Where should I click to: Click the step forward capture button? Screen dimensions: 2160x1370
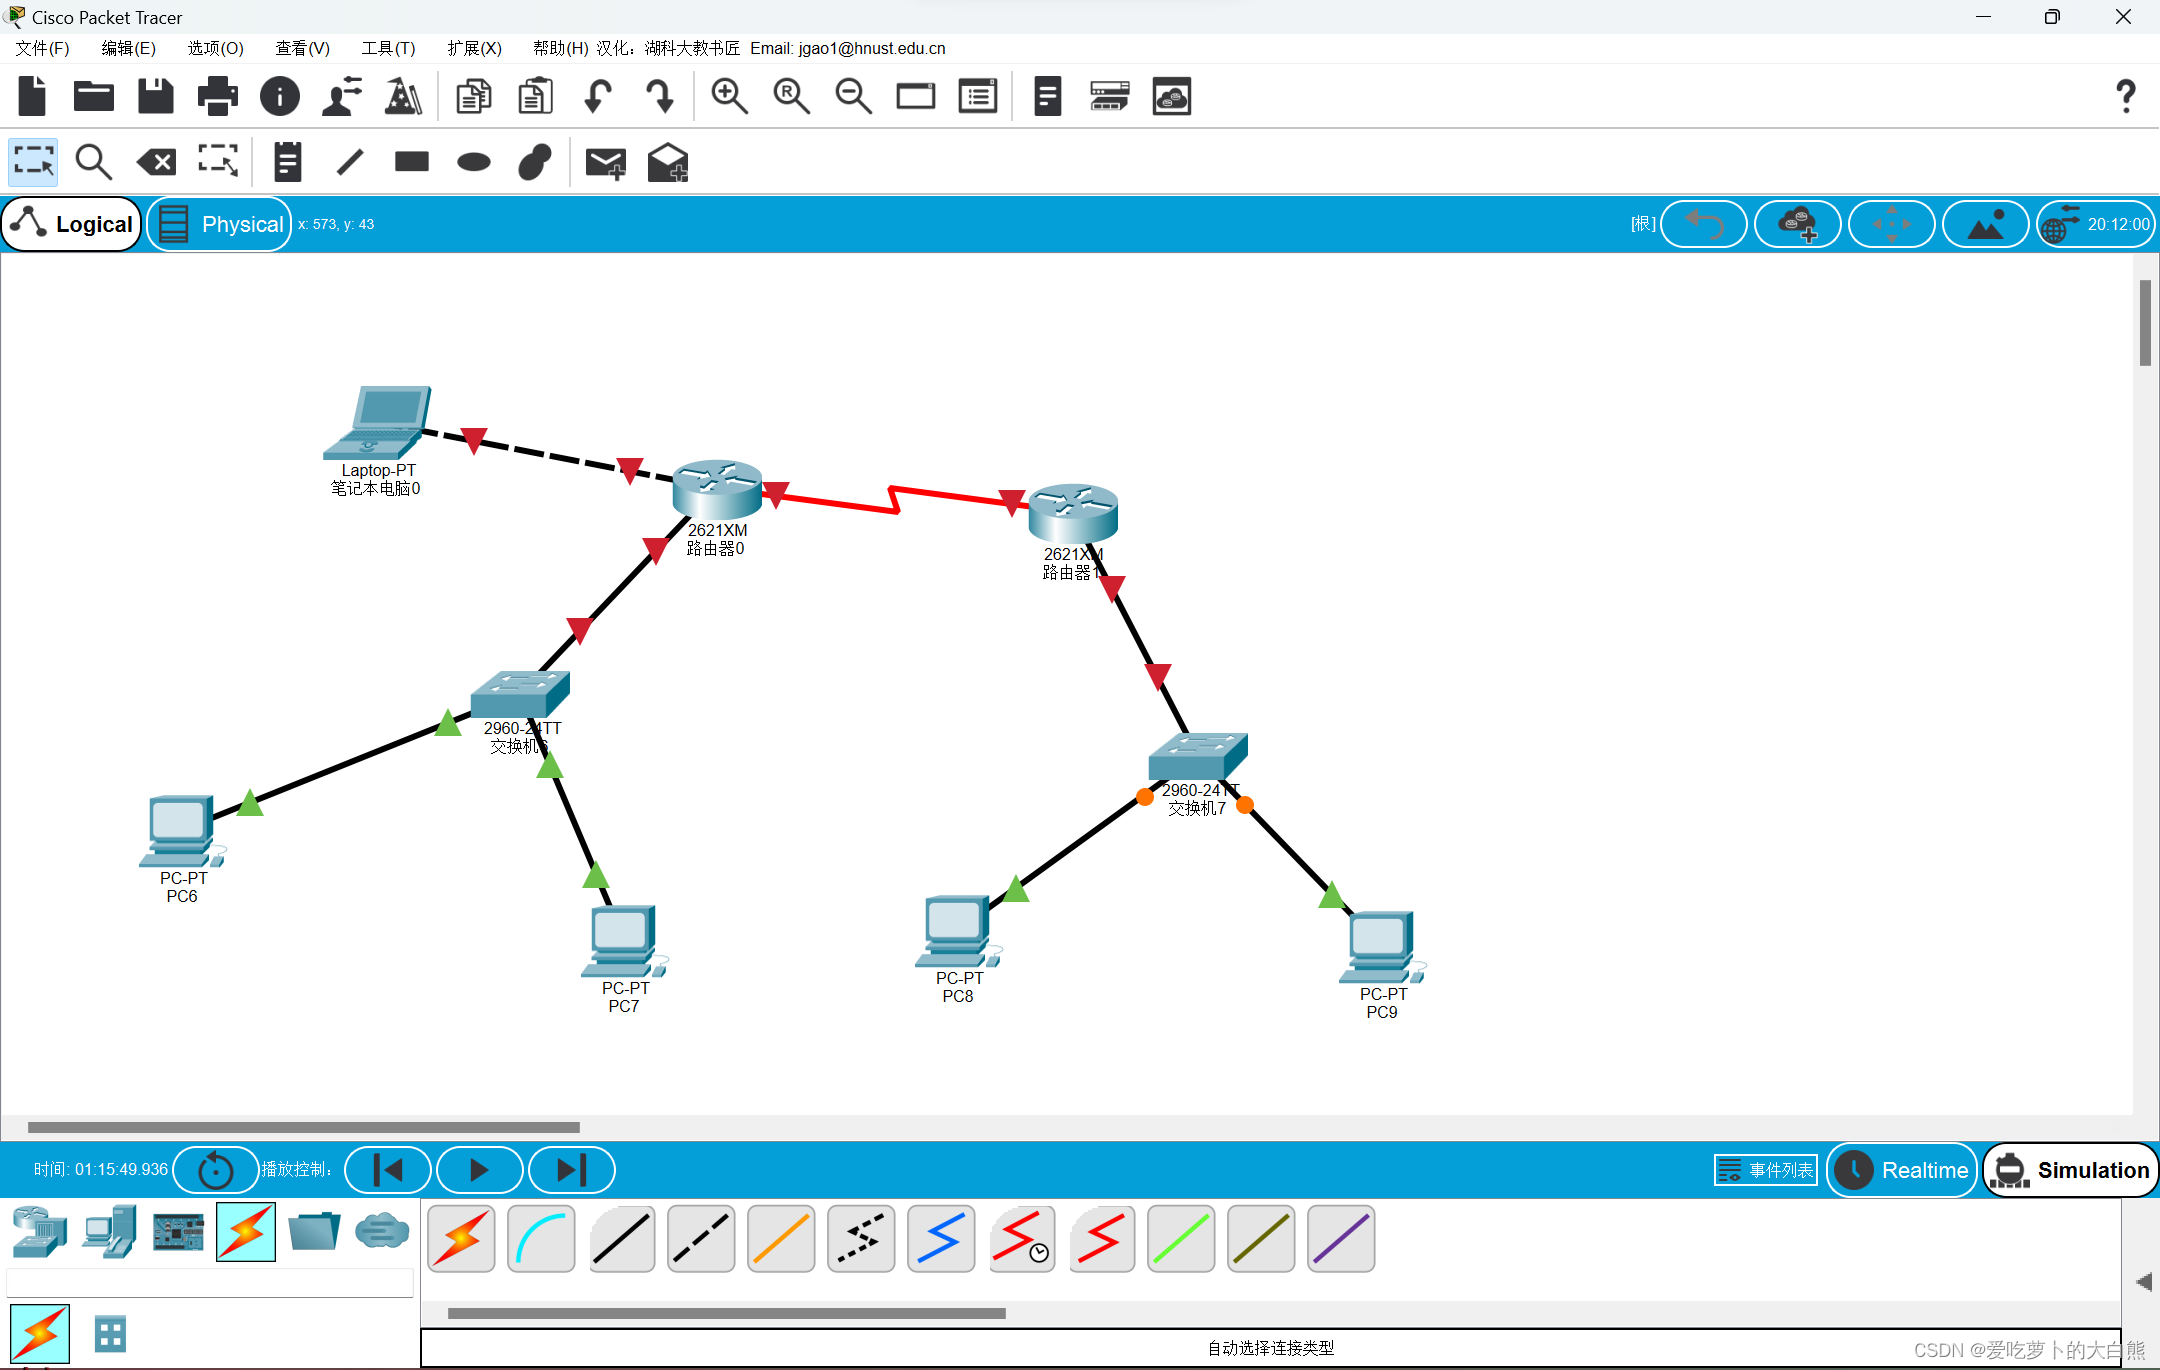coord(571,1170)
